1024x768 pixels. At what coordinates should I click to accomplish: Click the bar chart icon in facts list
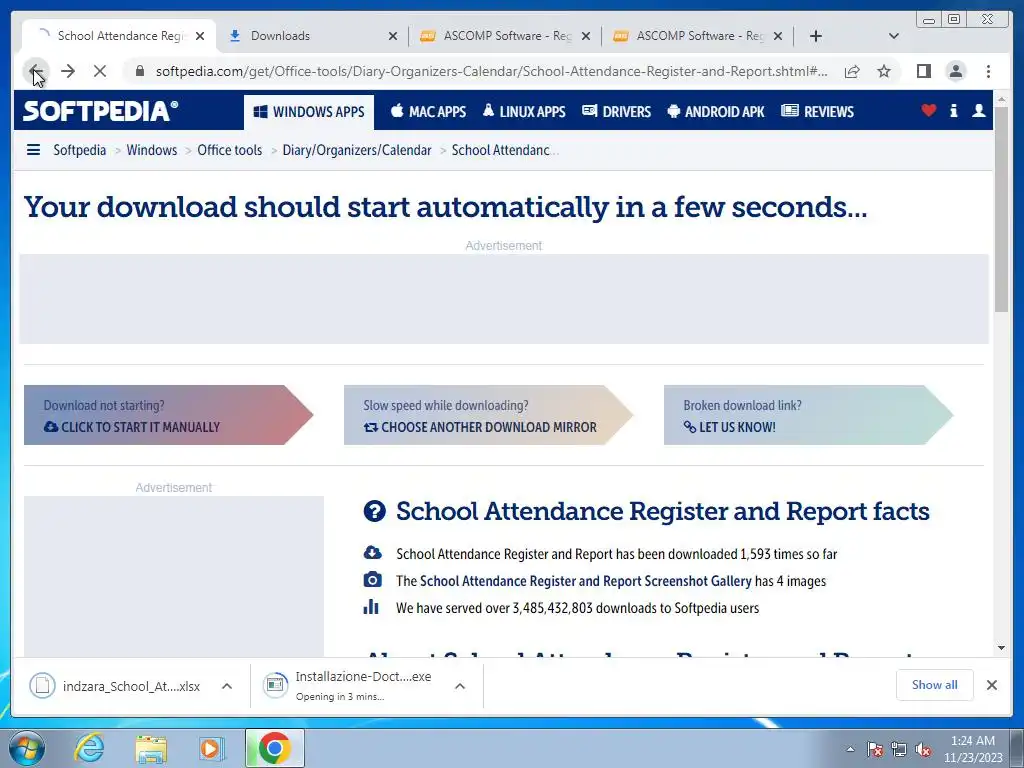(371, 607)
